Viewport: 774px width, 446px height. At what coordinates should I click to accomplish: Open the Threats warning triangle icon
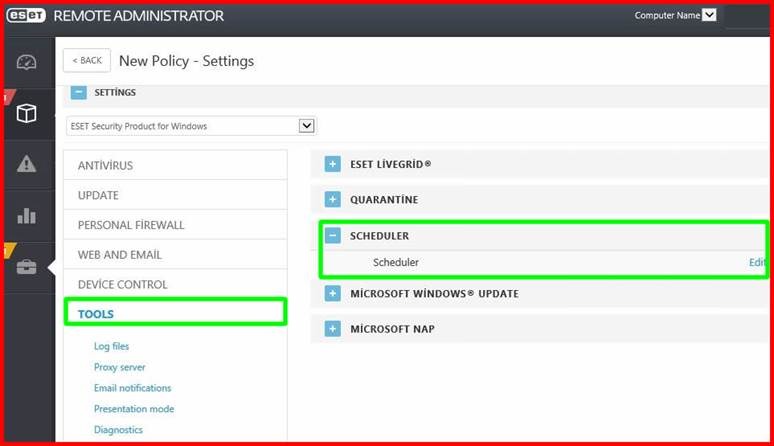pyautogui.click(x=26, y=164)
